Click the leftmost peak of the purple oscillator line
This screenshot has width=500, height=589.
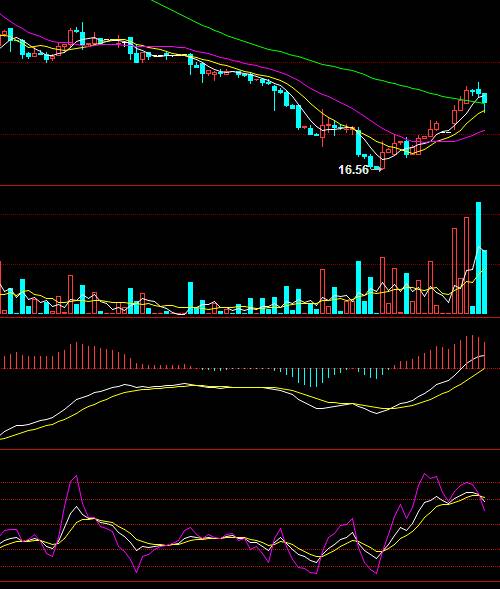(x=77, y=476)
